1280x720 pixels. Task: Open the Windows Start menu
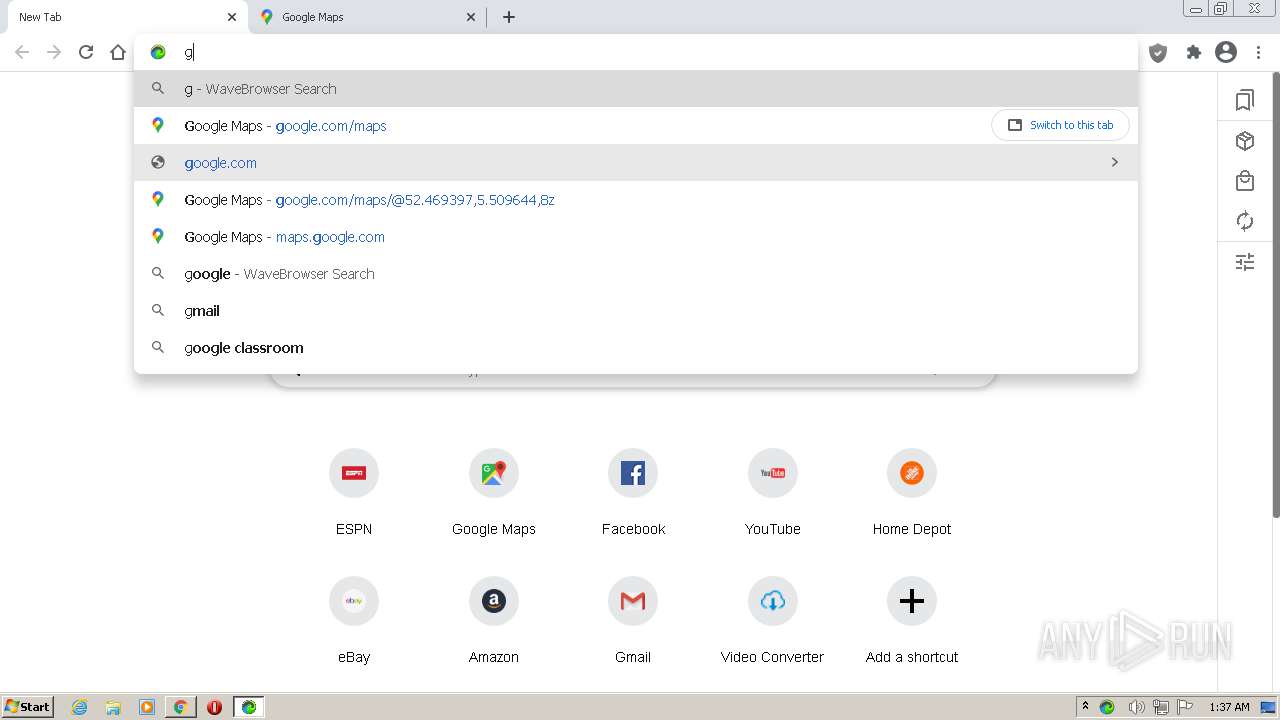(x=28, y=706)
